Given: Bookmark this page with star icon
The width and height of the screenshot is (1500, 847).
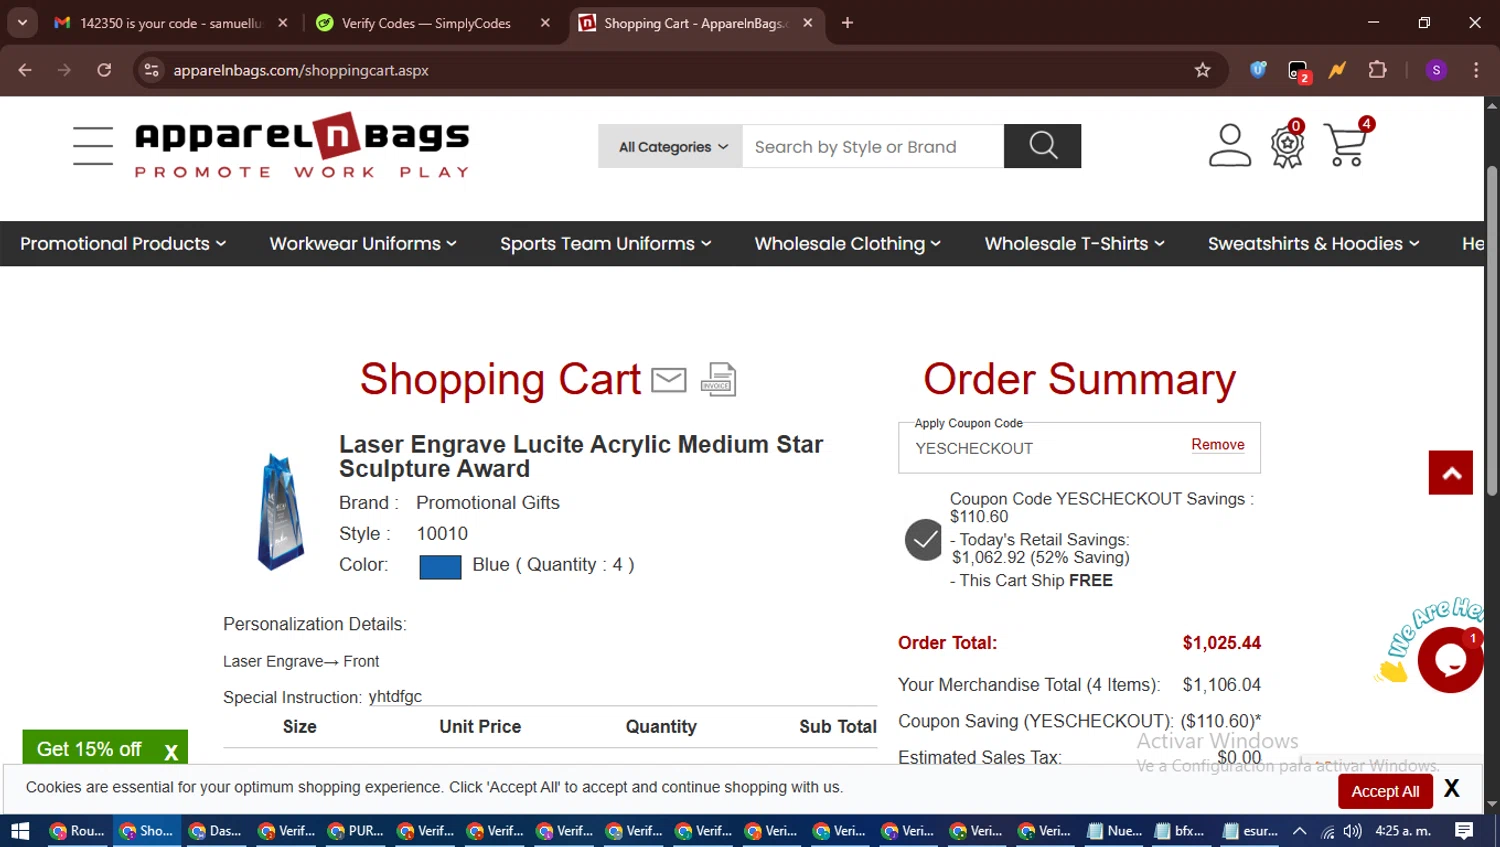Looking at the screenshot, I should coord(1202,70).
